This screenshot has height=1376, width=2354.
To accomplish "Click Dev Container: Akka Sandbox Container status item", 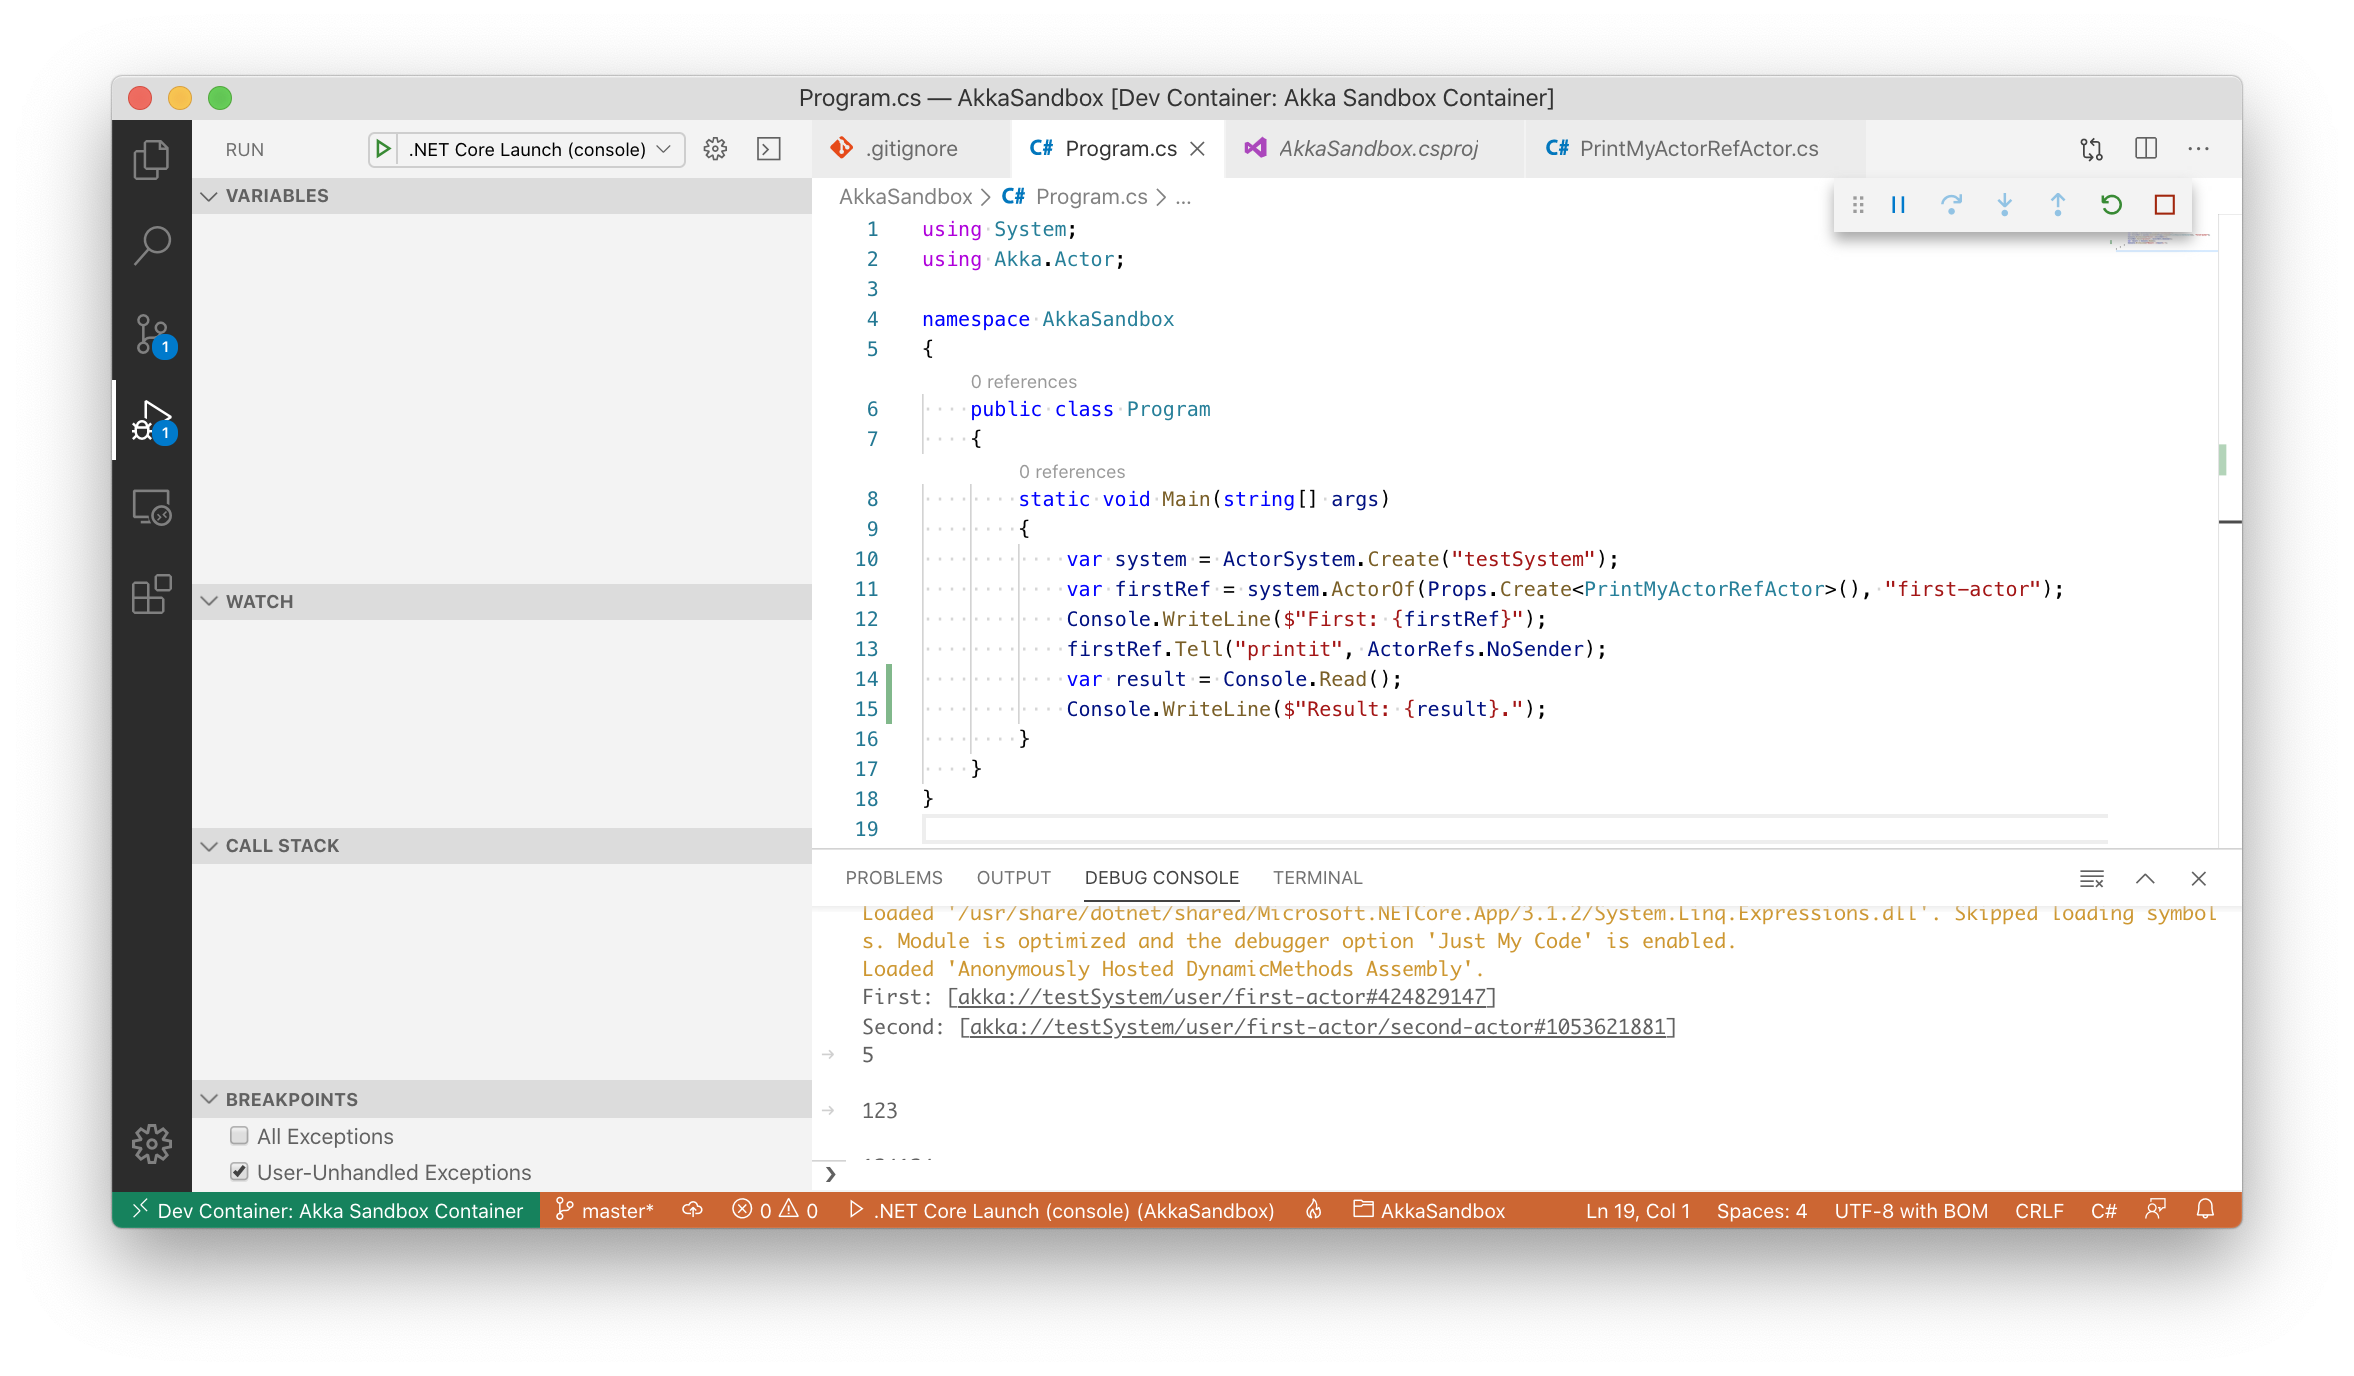I will (325, 1211).
